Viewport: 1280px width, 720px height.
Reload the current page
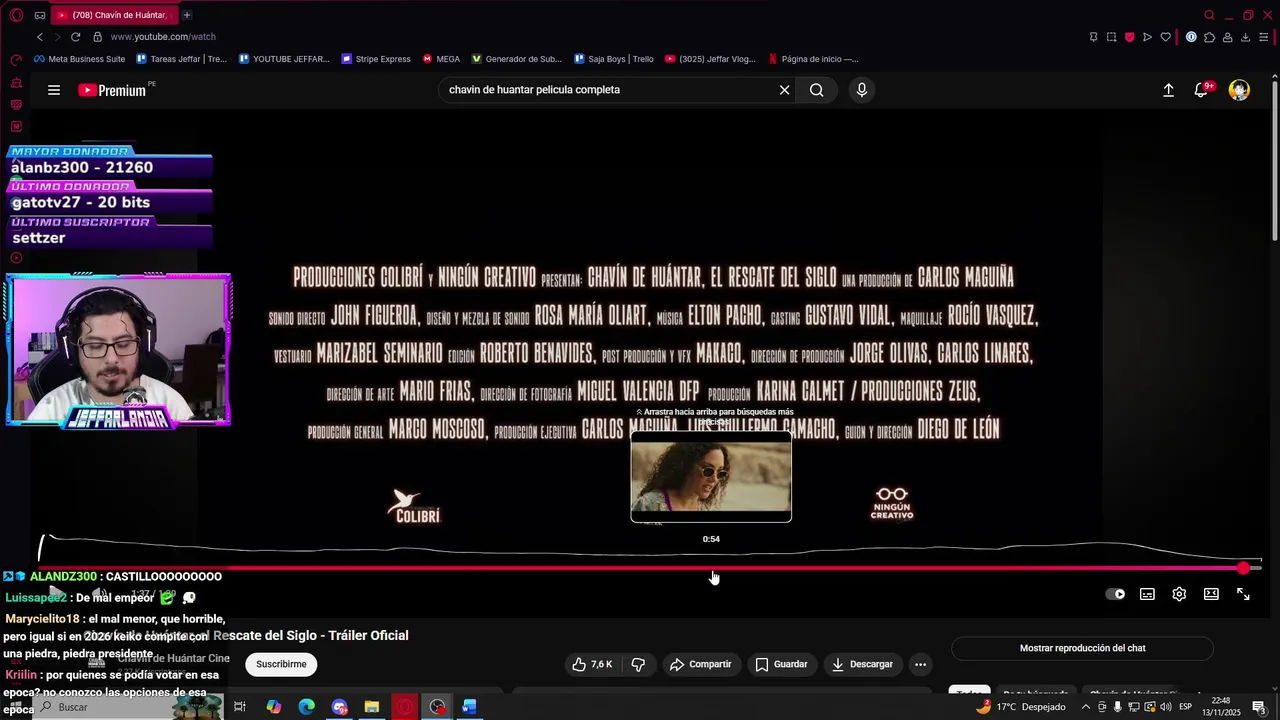click(x=75, y=37)
